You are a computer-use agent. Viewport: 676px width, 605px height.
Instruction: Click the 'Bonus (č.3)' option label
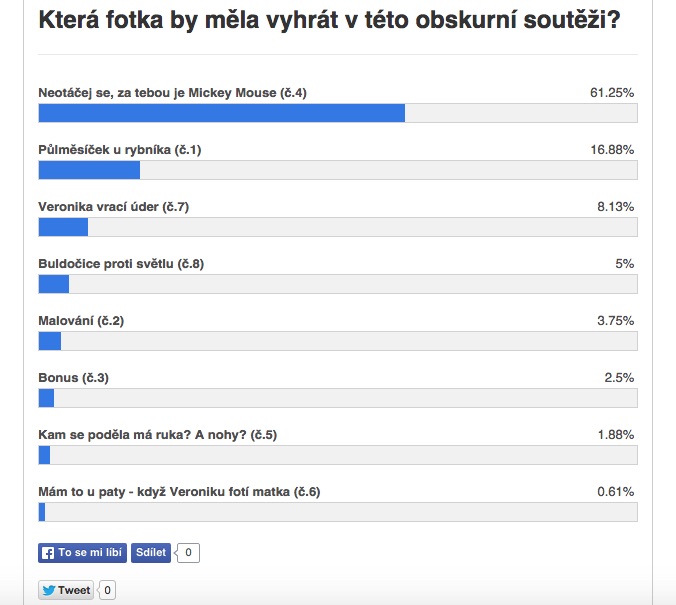click(x=73, y=378)
